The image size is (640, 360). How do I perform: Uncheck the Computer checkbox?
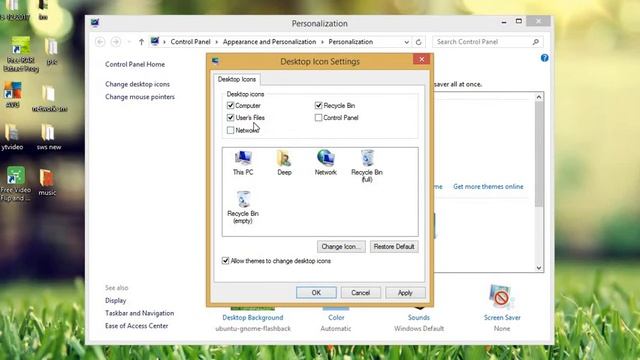pyautogui.click(x=230, y=105)
